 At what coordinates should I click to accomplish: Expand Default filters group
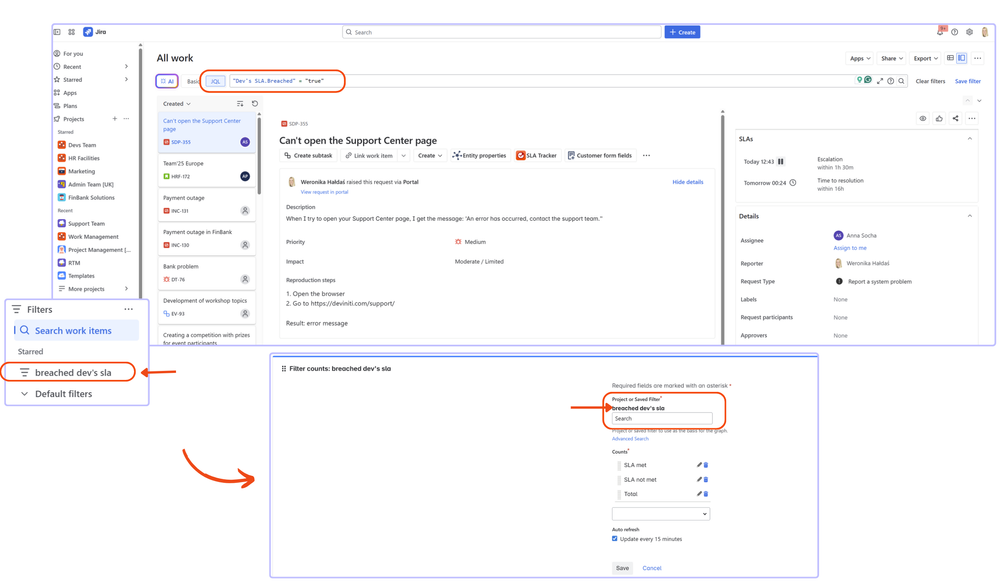pyautogui.click(x=25, y=394)
